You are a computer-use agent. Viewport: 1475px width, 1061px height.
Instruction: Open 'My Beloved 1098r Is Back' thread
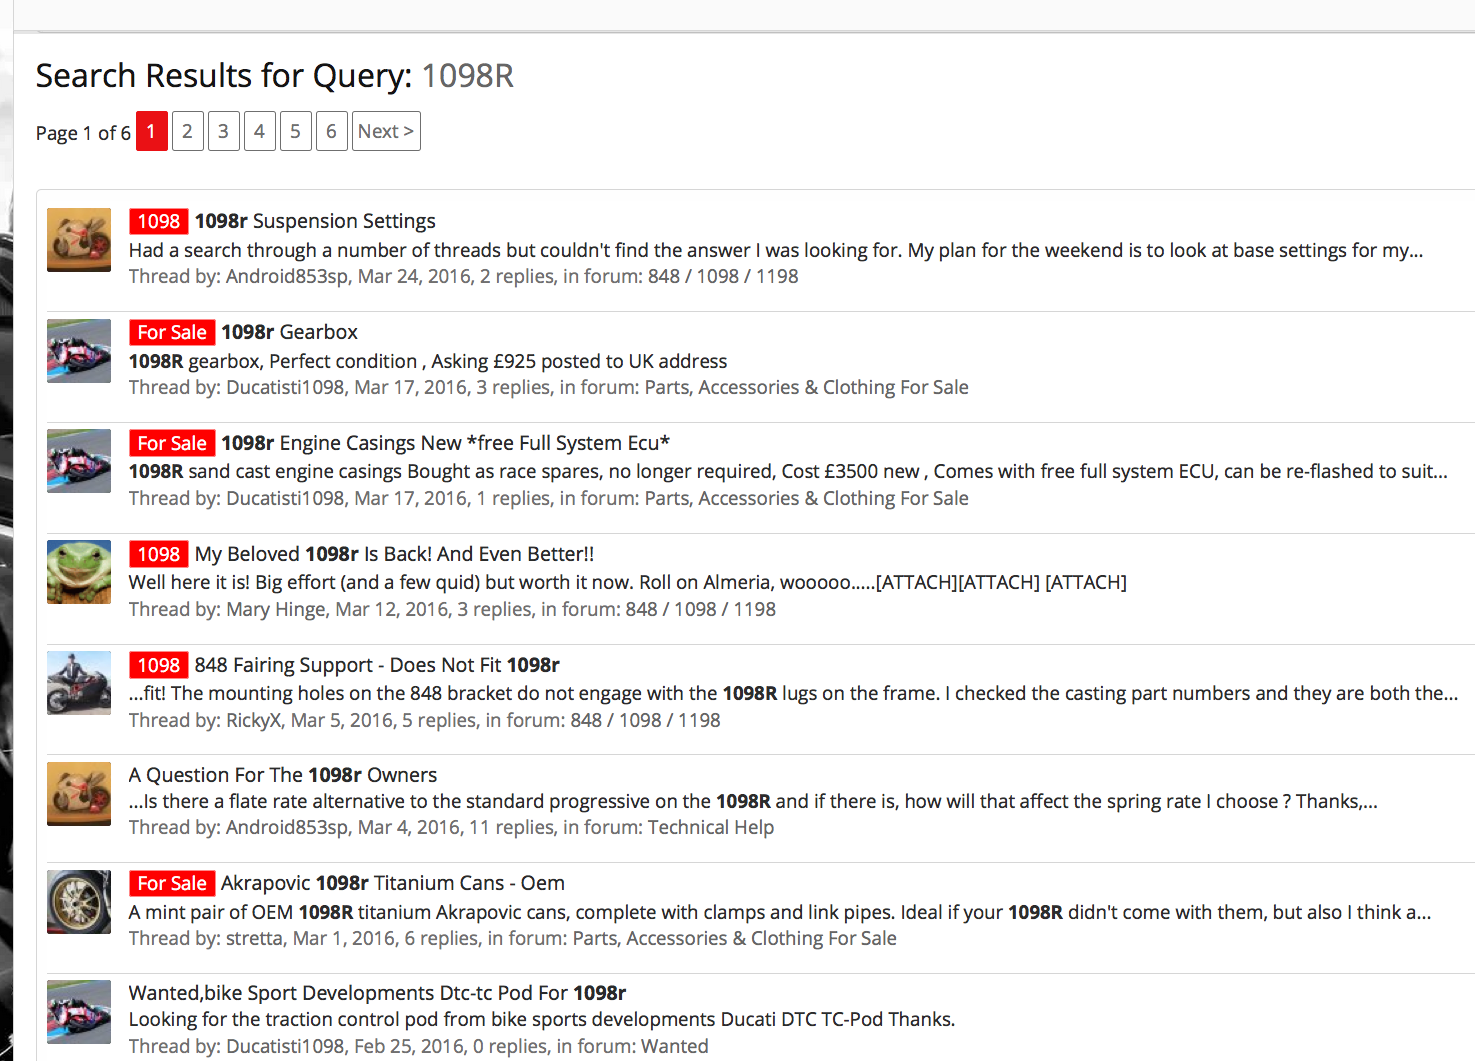(394, 554)
